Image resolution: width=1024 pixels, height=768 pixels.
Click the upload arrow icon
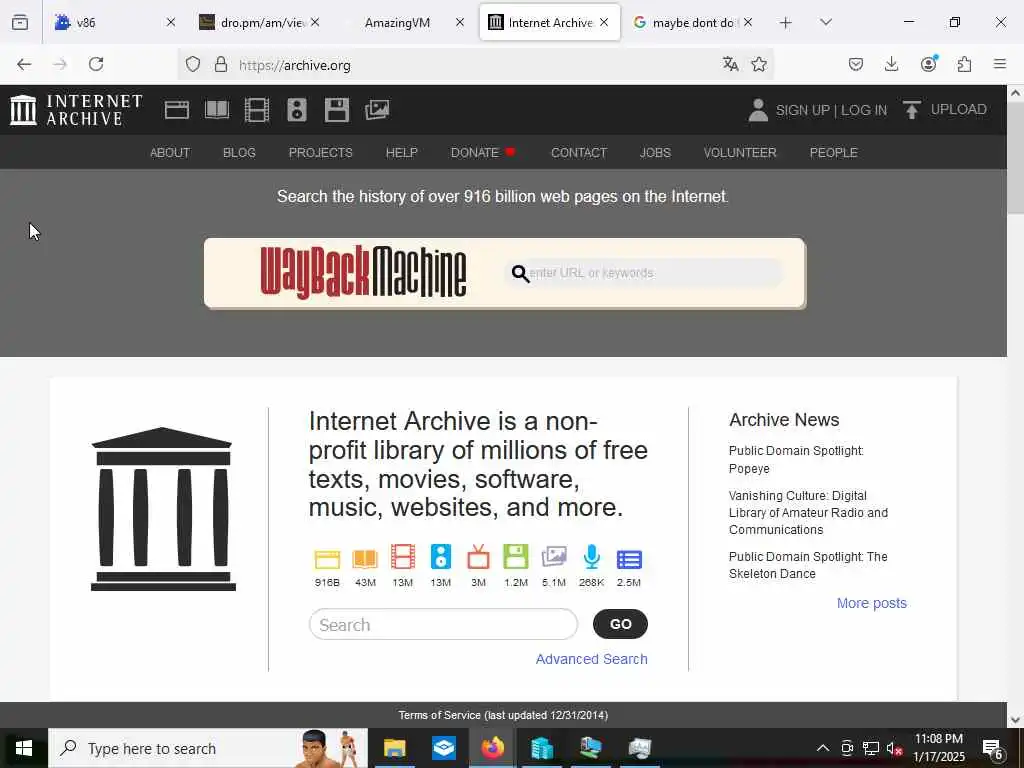tap(912, 109)
